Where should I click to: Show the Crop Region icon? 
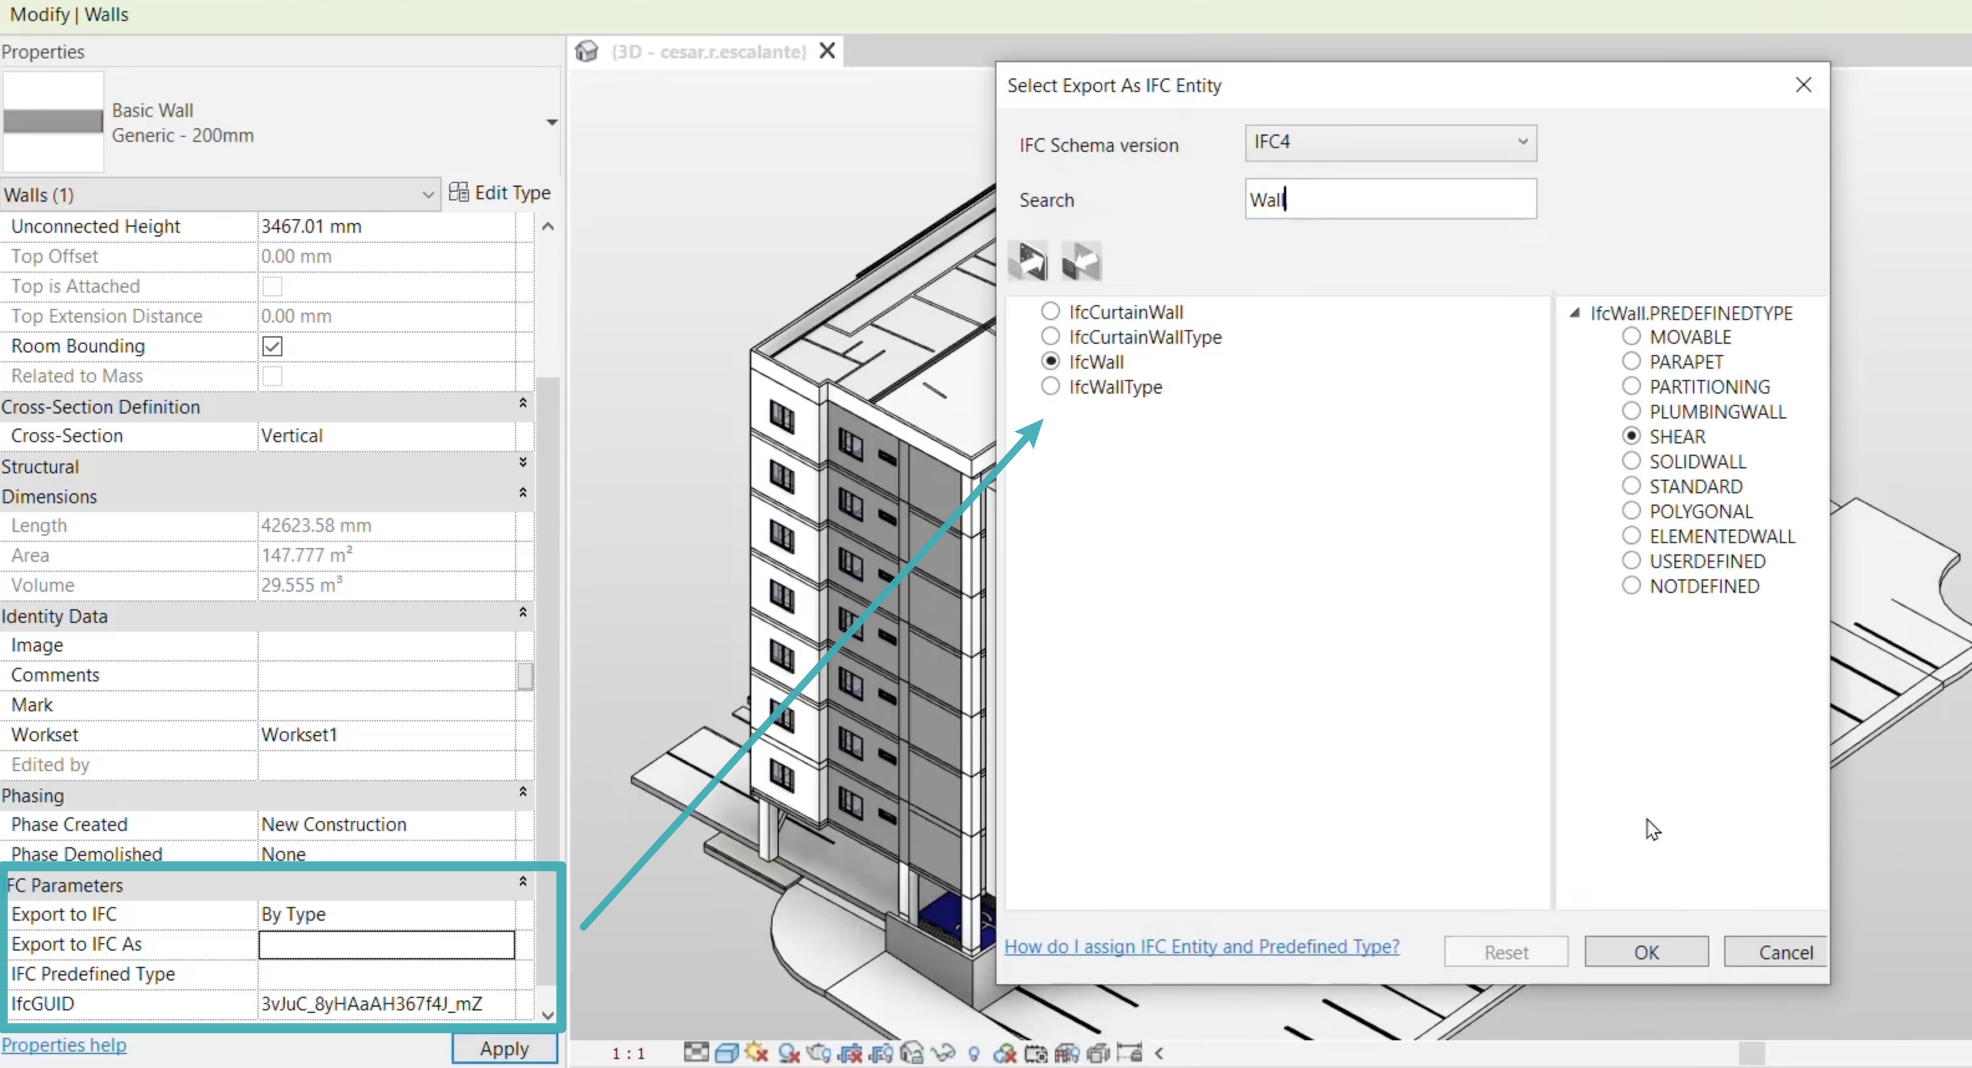[x=881, y=1053]
